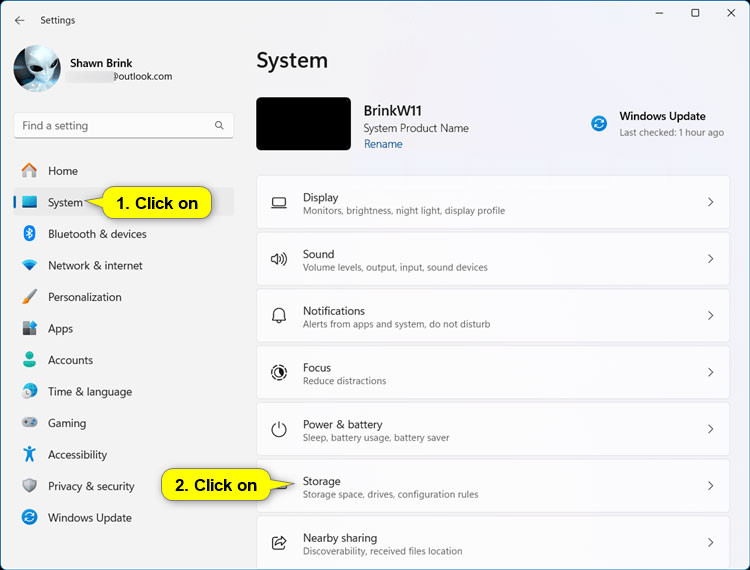
Task: Click the Find a setting search field
Action: pyautogui.click(x=110, y=126)
